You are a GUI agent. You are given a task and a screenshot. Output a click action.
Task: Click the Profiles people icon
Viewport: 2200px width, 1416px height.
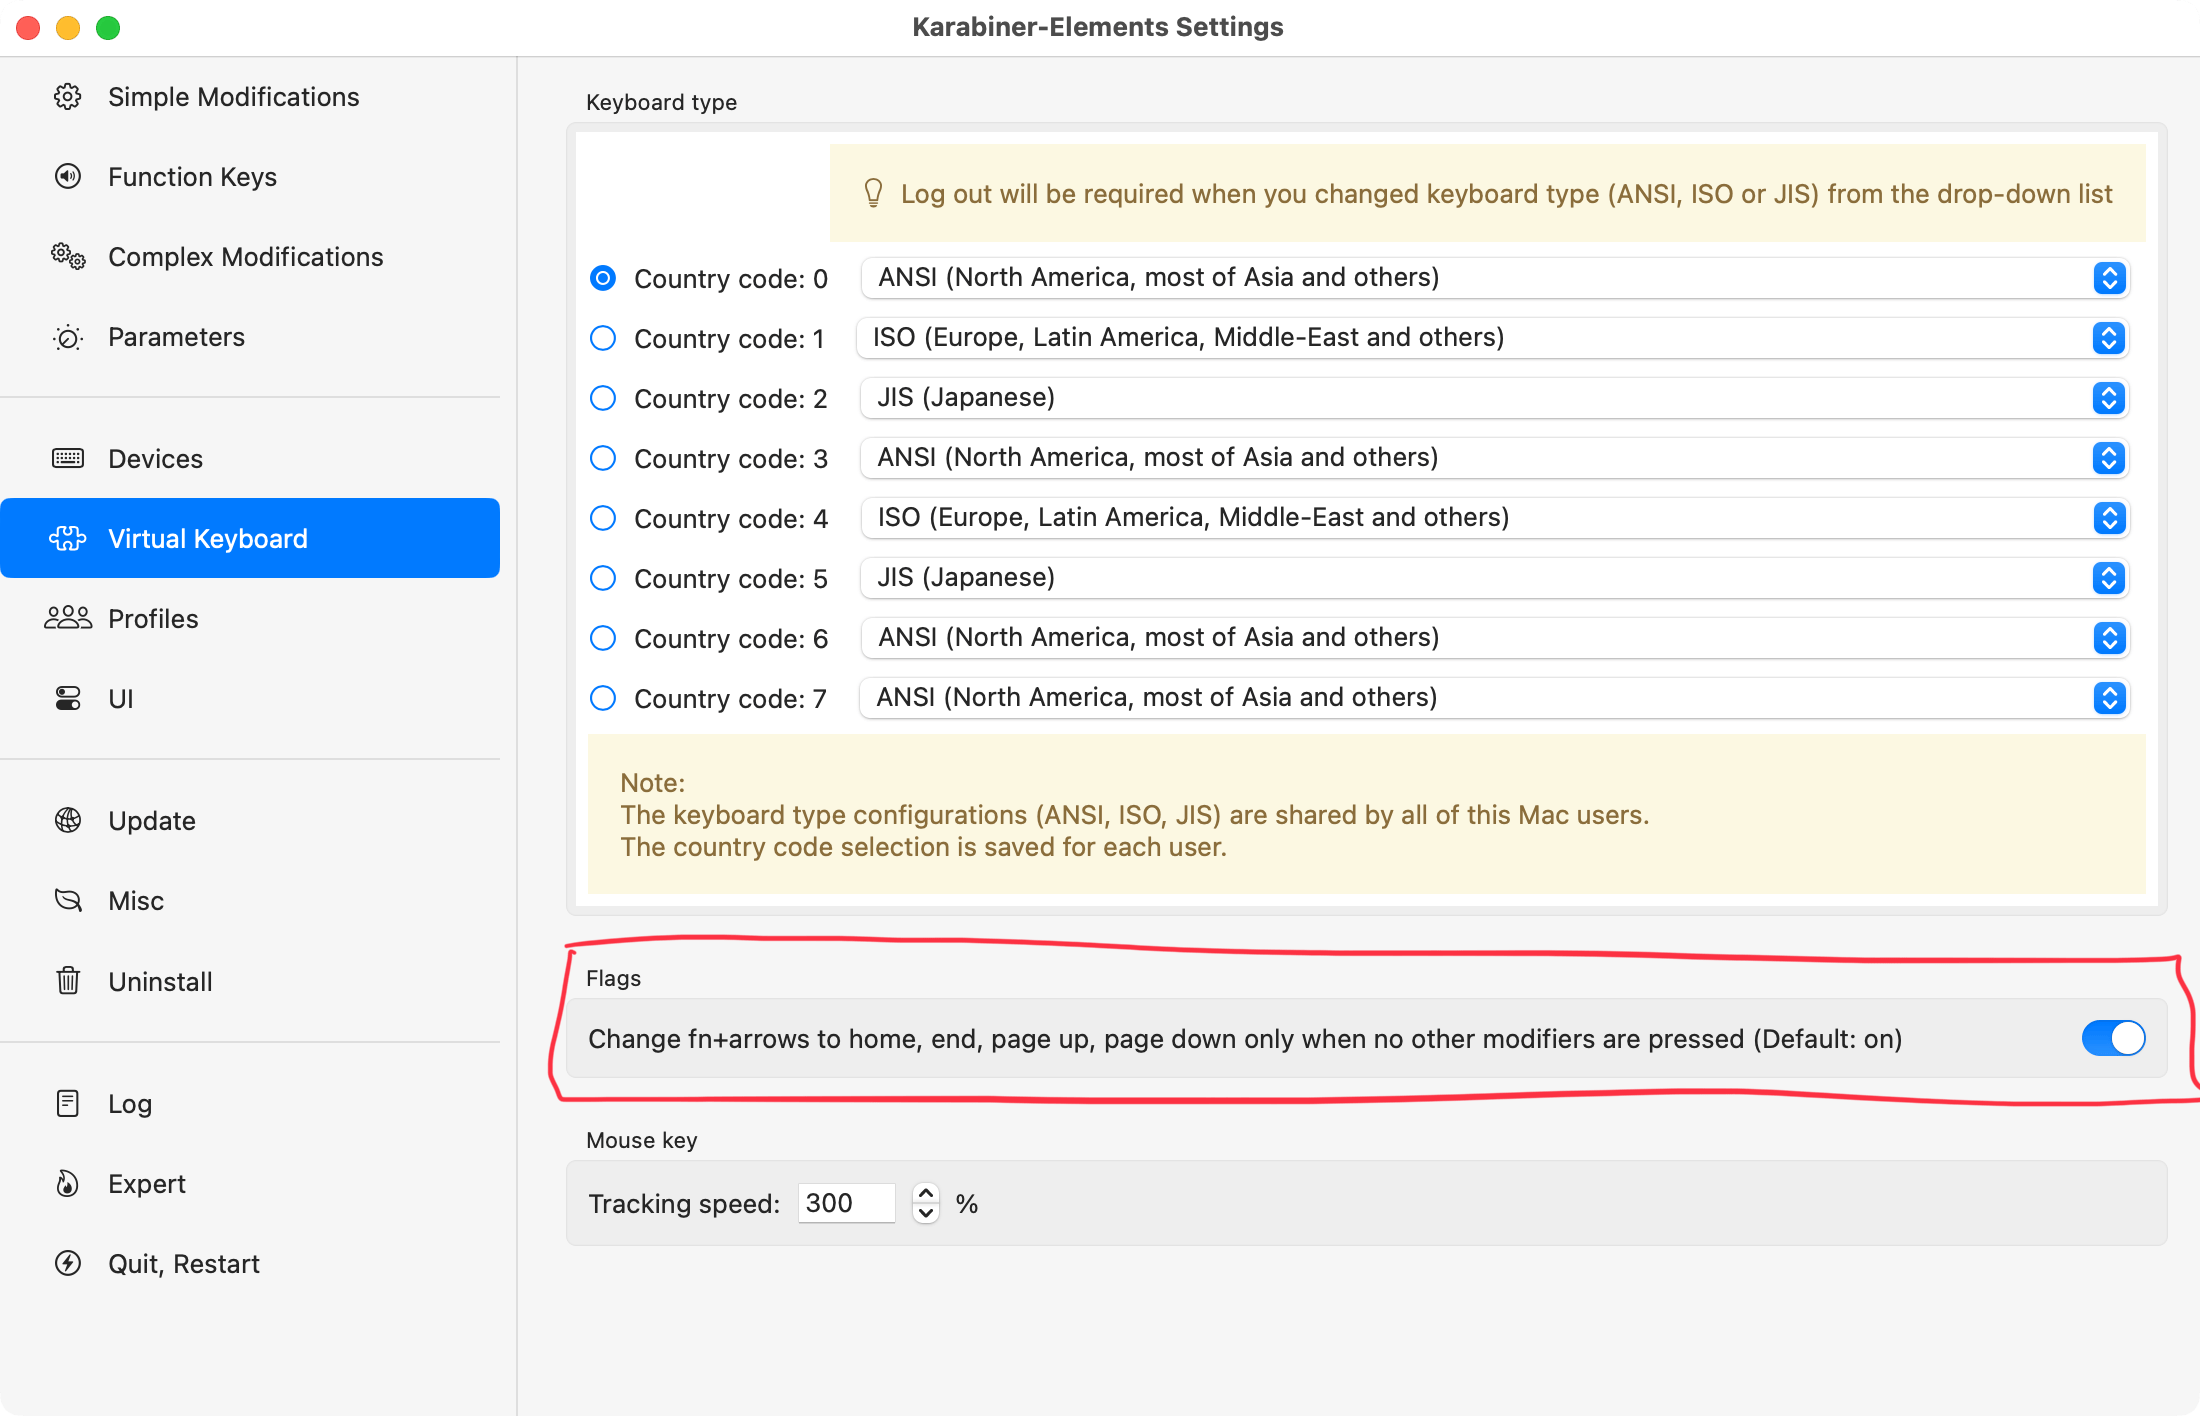[x=68, y=619]
